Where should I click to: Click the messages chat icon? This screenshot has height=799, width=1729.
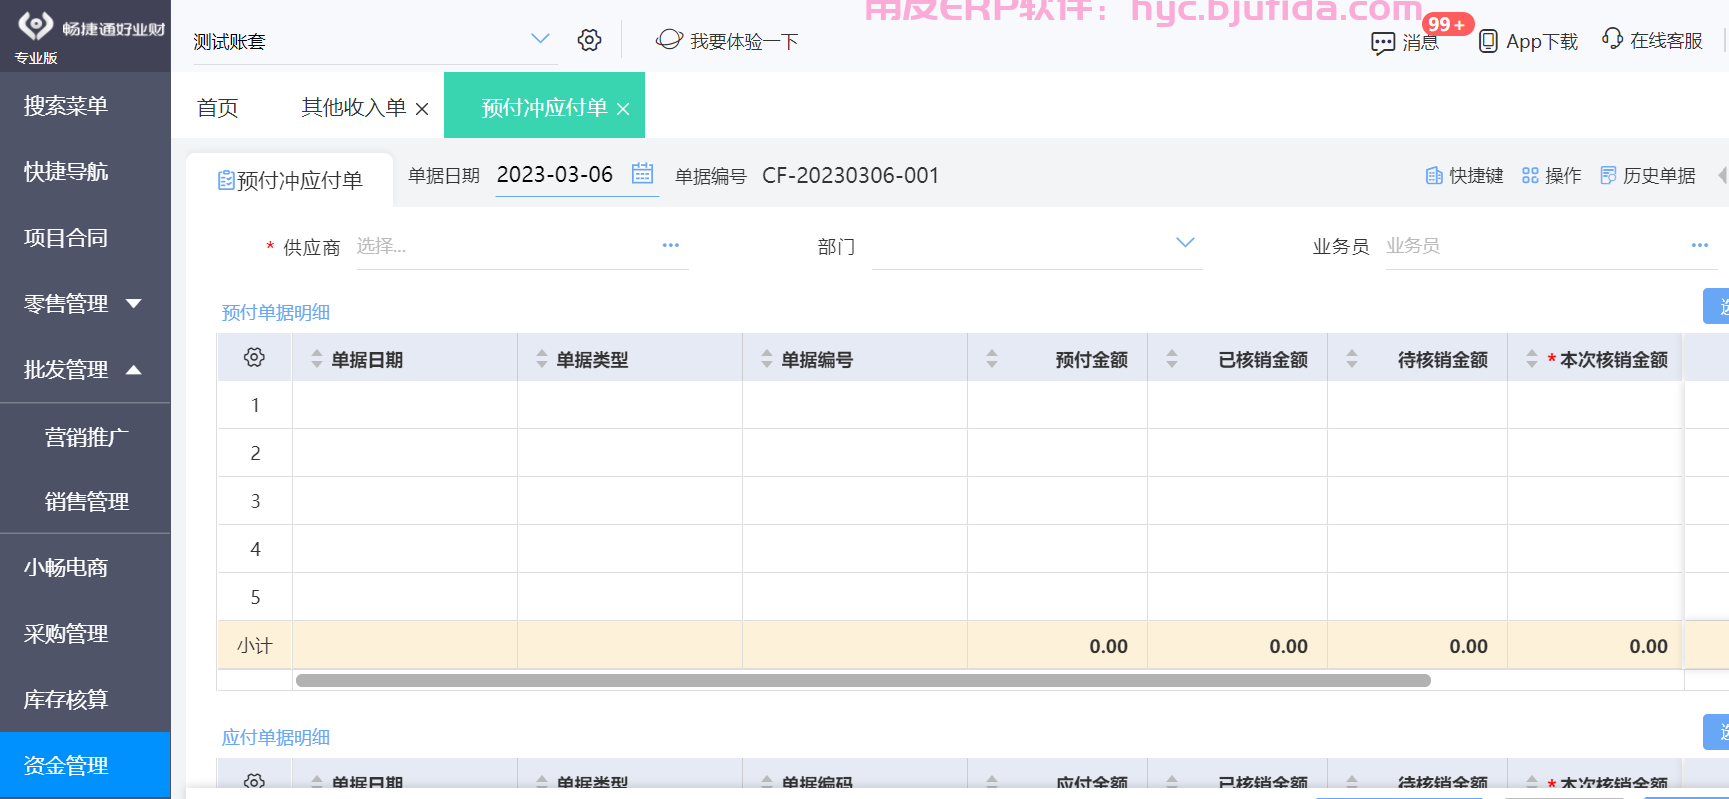[x=1383, y=43]
